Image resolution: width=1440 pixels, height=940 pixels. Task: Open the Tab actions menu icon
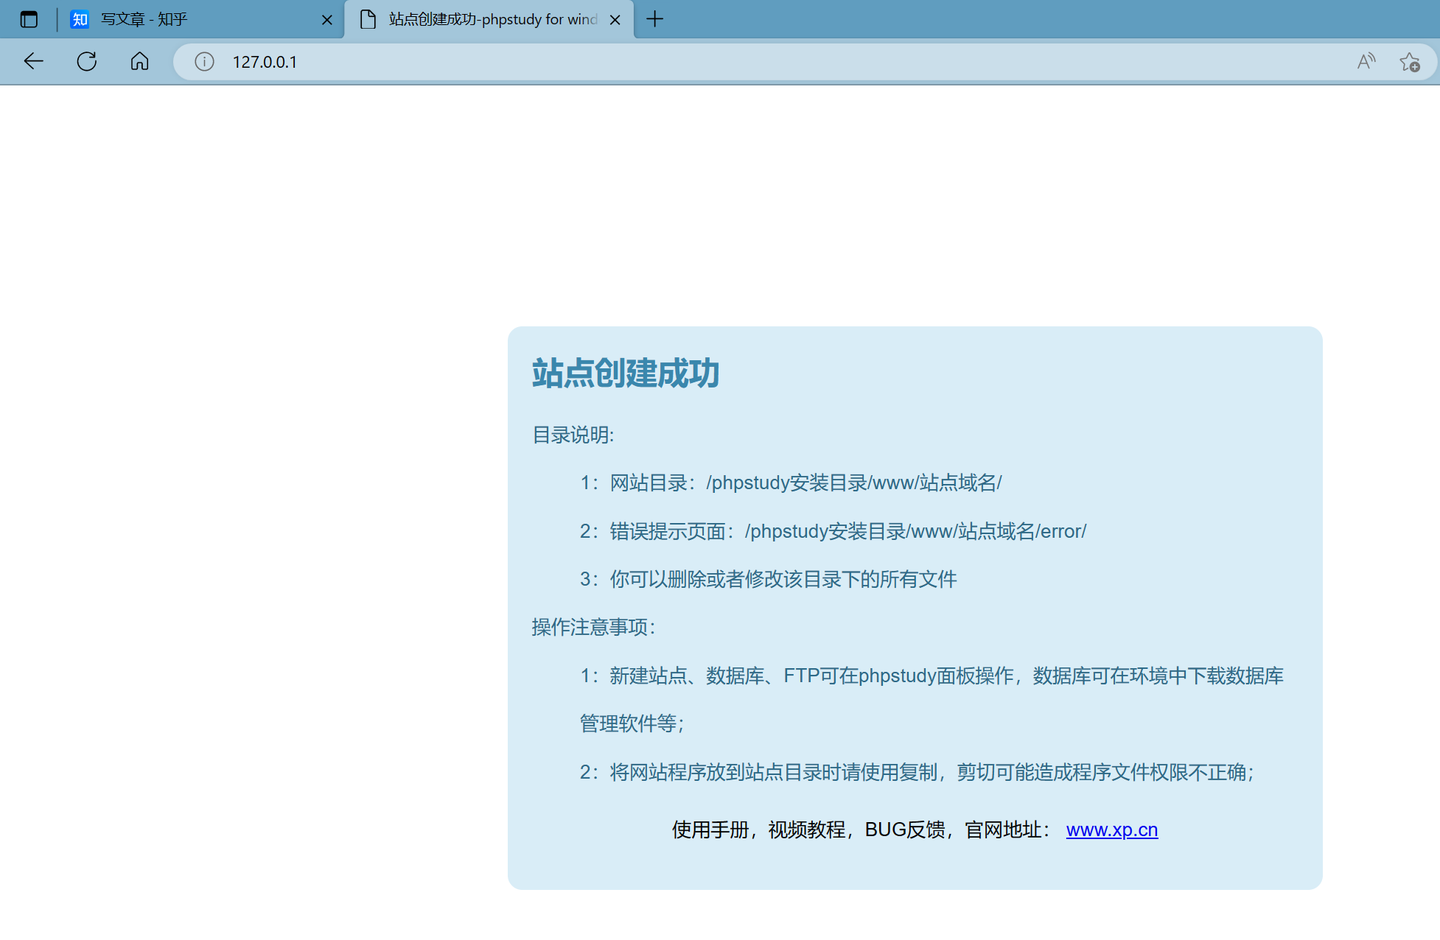click(29, 19)
